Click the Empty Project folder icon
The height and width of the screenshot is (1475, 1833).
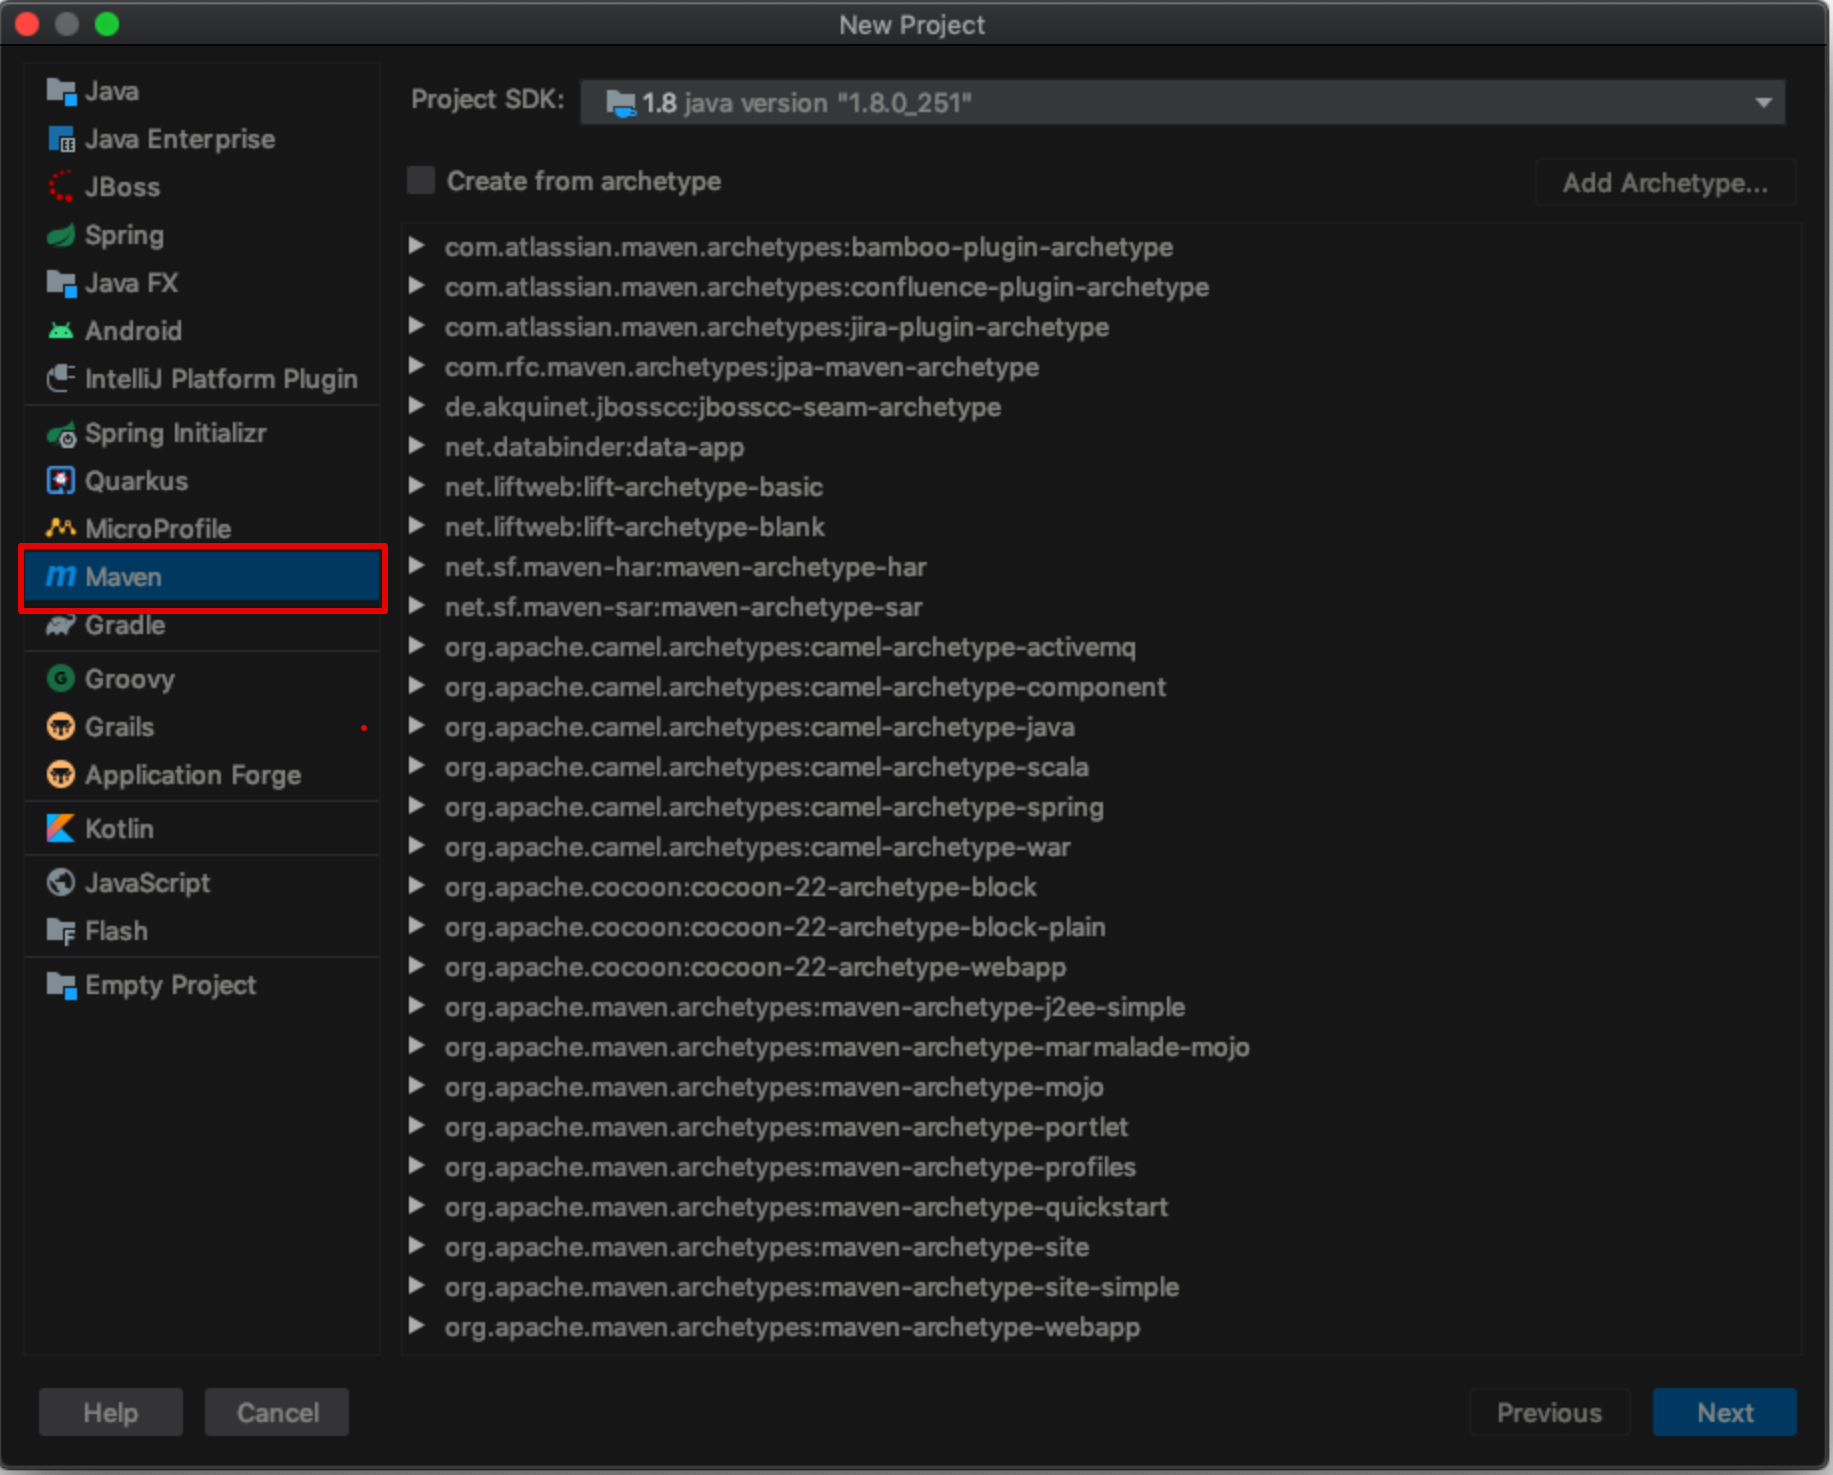(61, 985)
